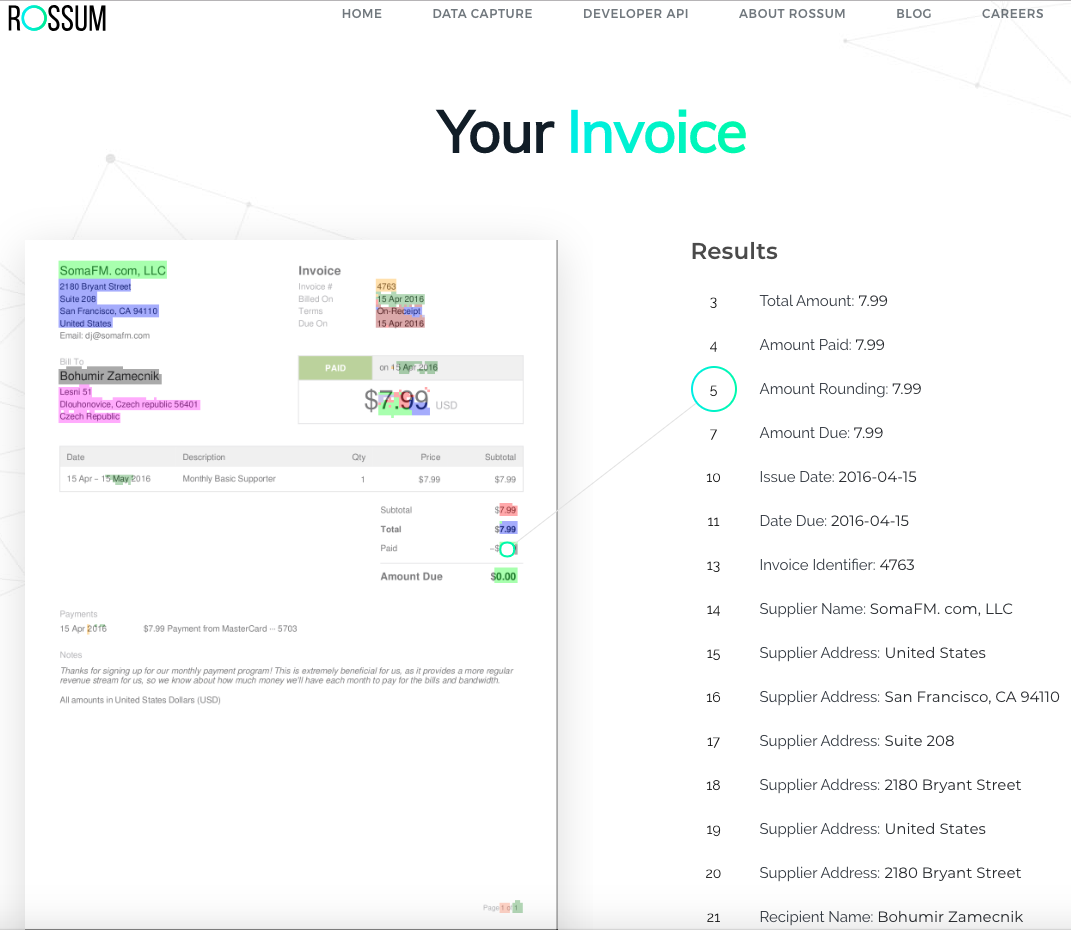Click the invoice page thumbnail's Notes paragraph
This screenshot has height=930, width=1071.
(286, 675)
